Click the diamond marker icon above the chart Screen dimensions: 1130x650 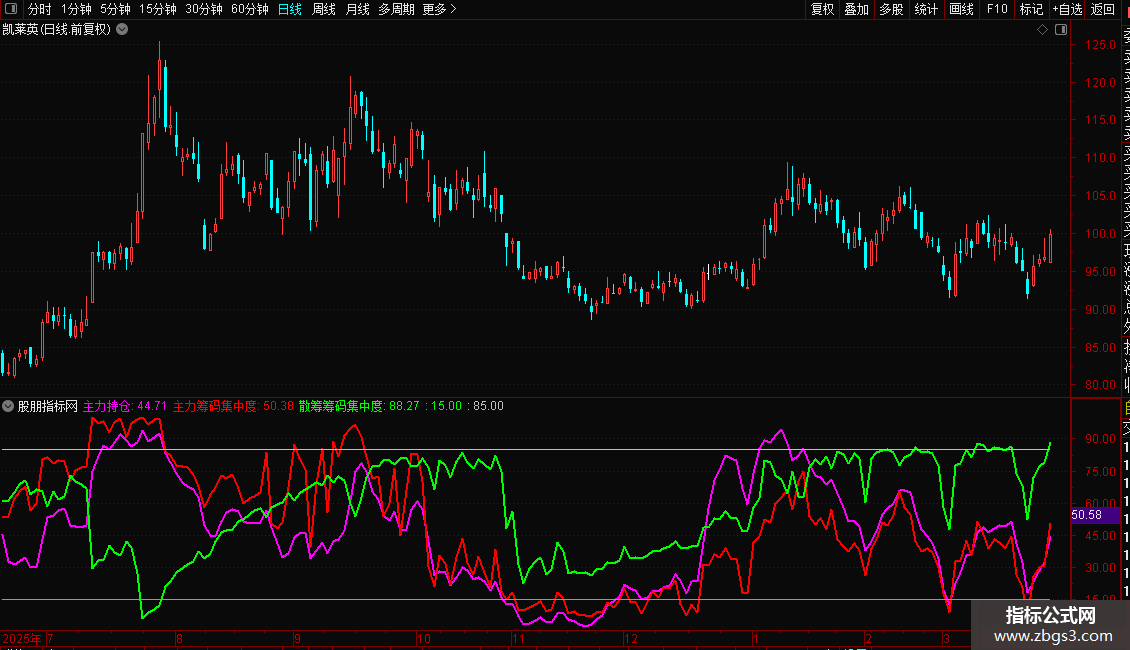1042,30
